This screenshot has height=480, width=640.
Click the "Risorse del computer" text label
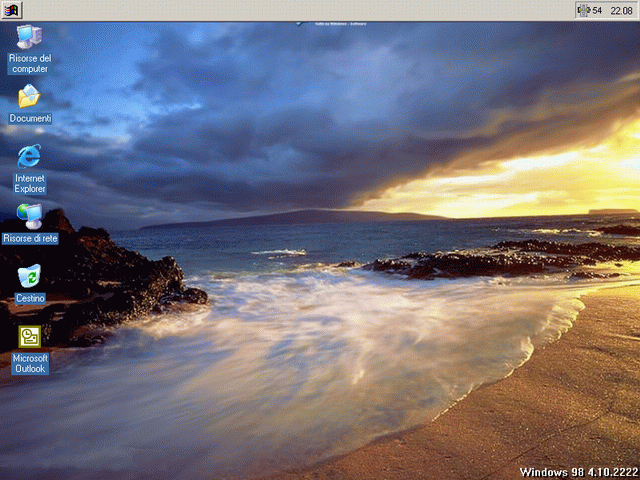click(29, 64)
